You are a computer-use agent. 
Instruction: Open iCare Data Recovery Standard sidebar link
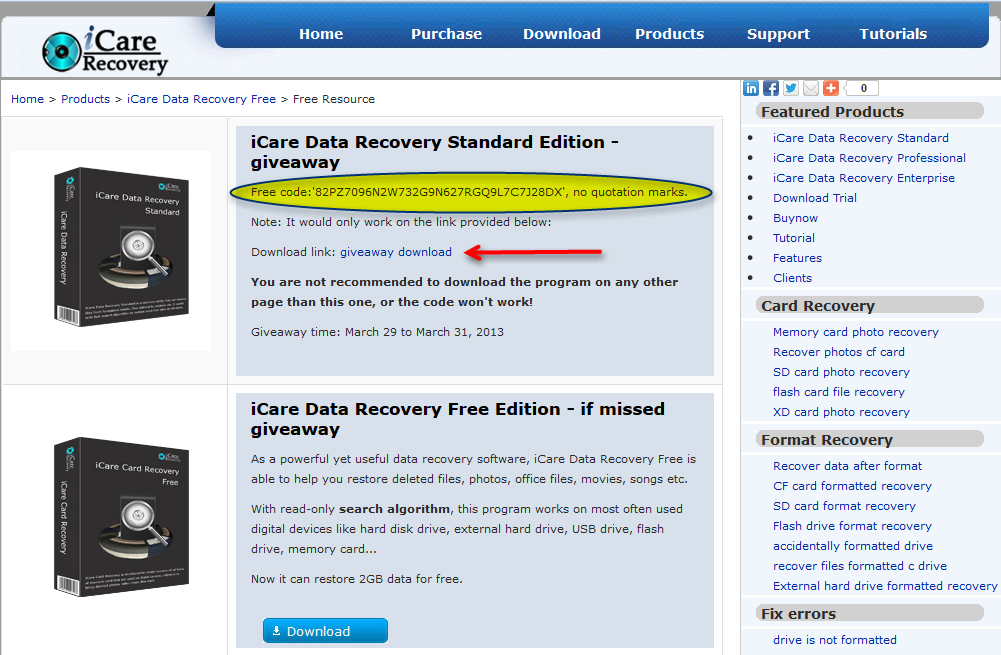point(861,138)
